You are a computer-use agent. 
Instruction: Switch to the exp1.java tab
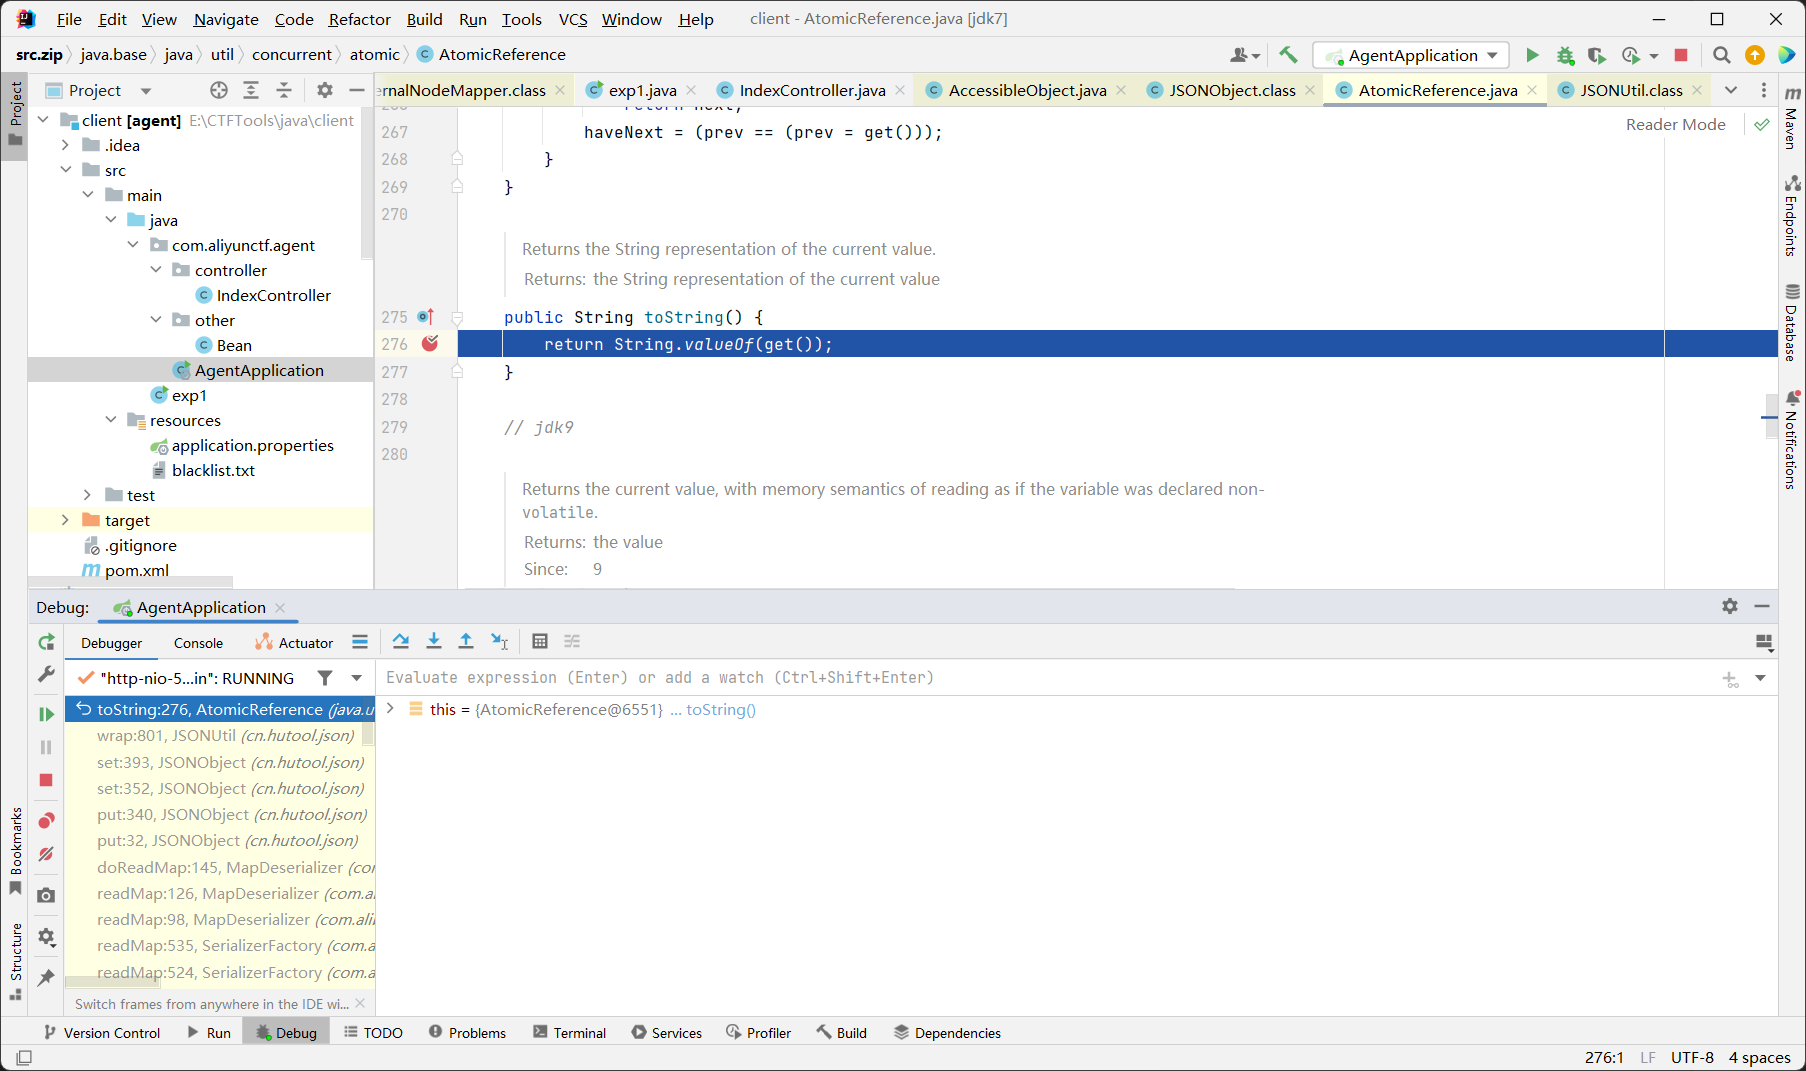(x=642, y=90)
